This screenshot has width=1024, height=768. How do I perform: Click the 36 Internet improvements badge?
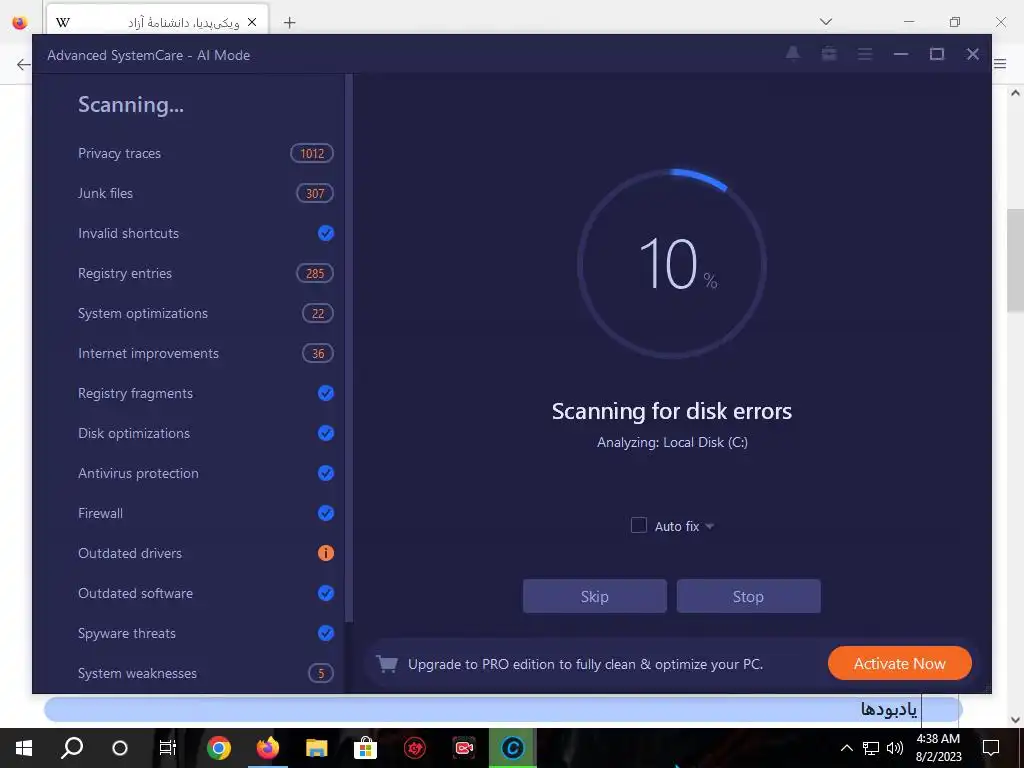click(x=318, y=353)
